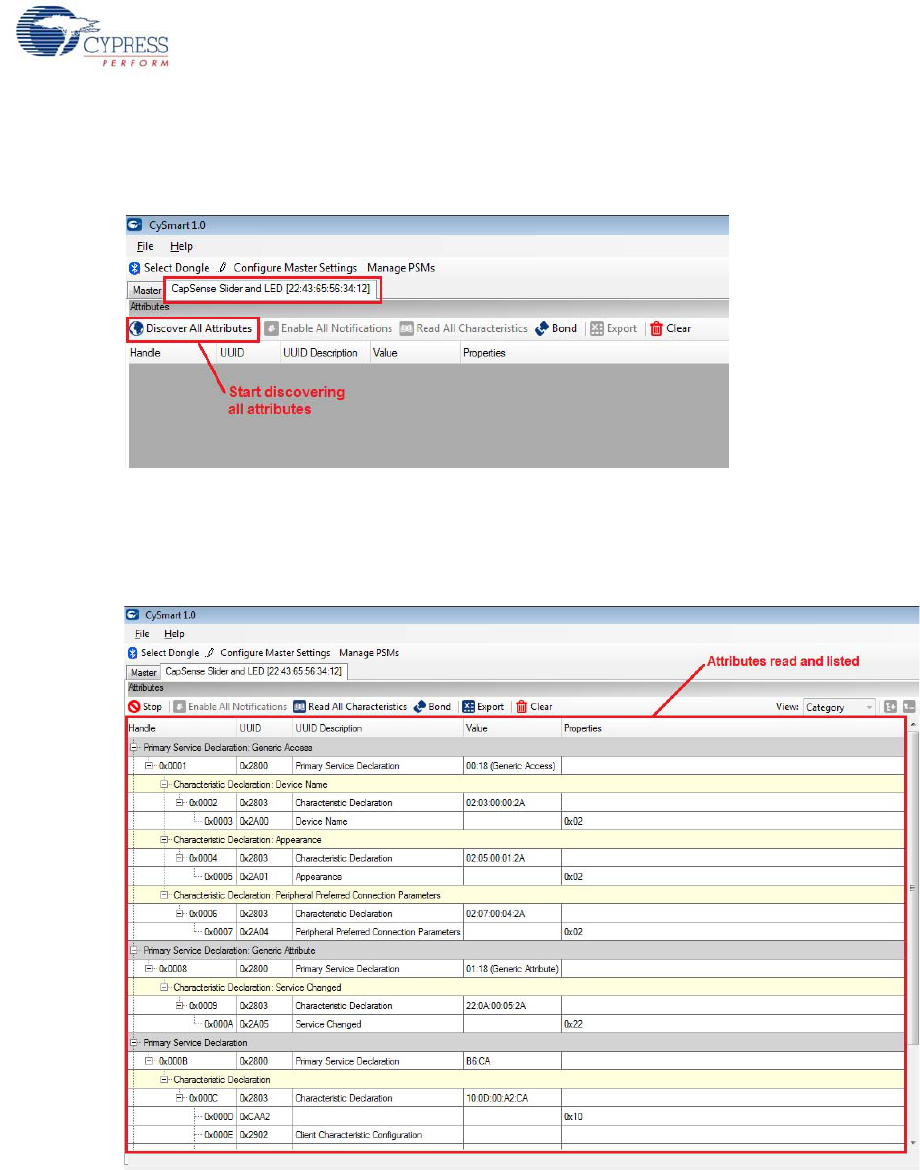Open File menu in upper window
920x1170 pixels.
point(145,246)
